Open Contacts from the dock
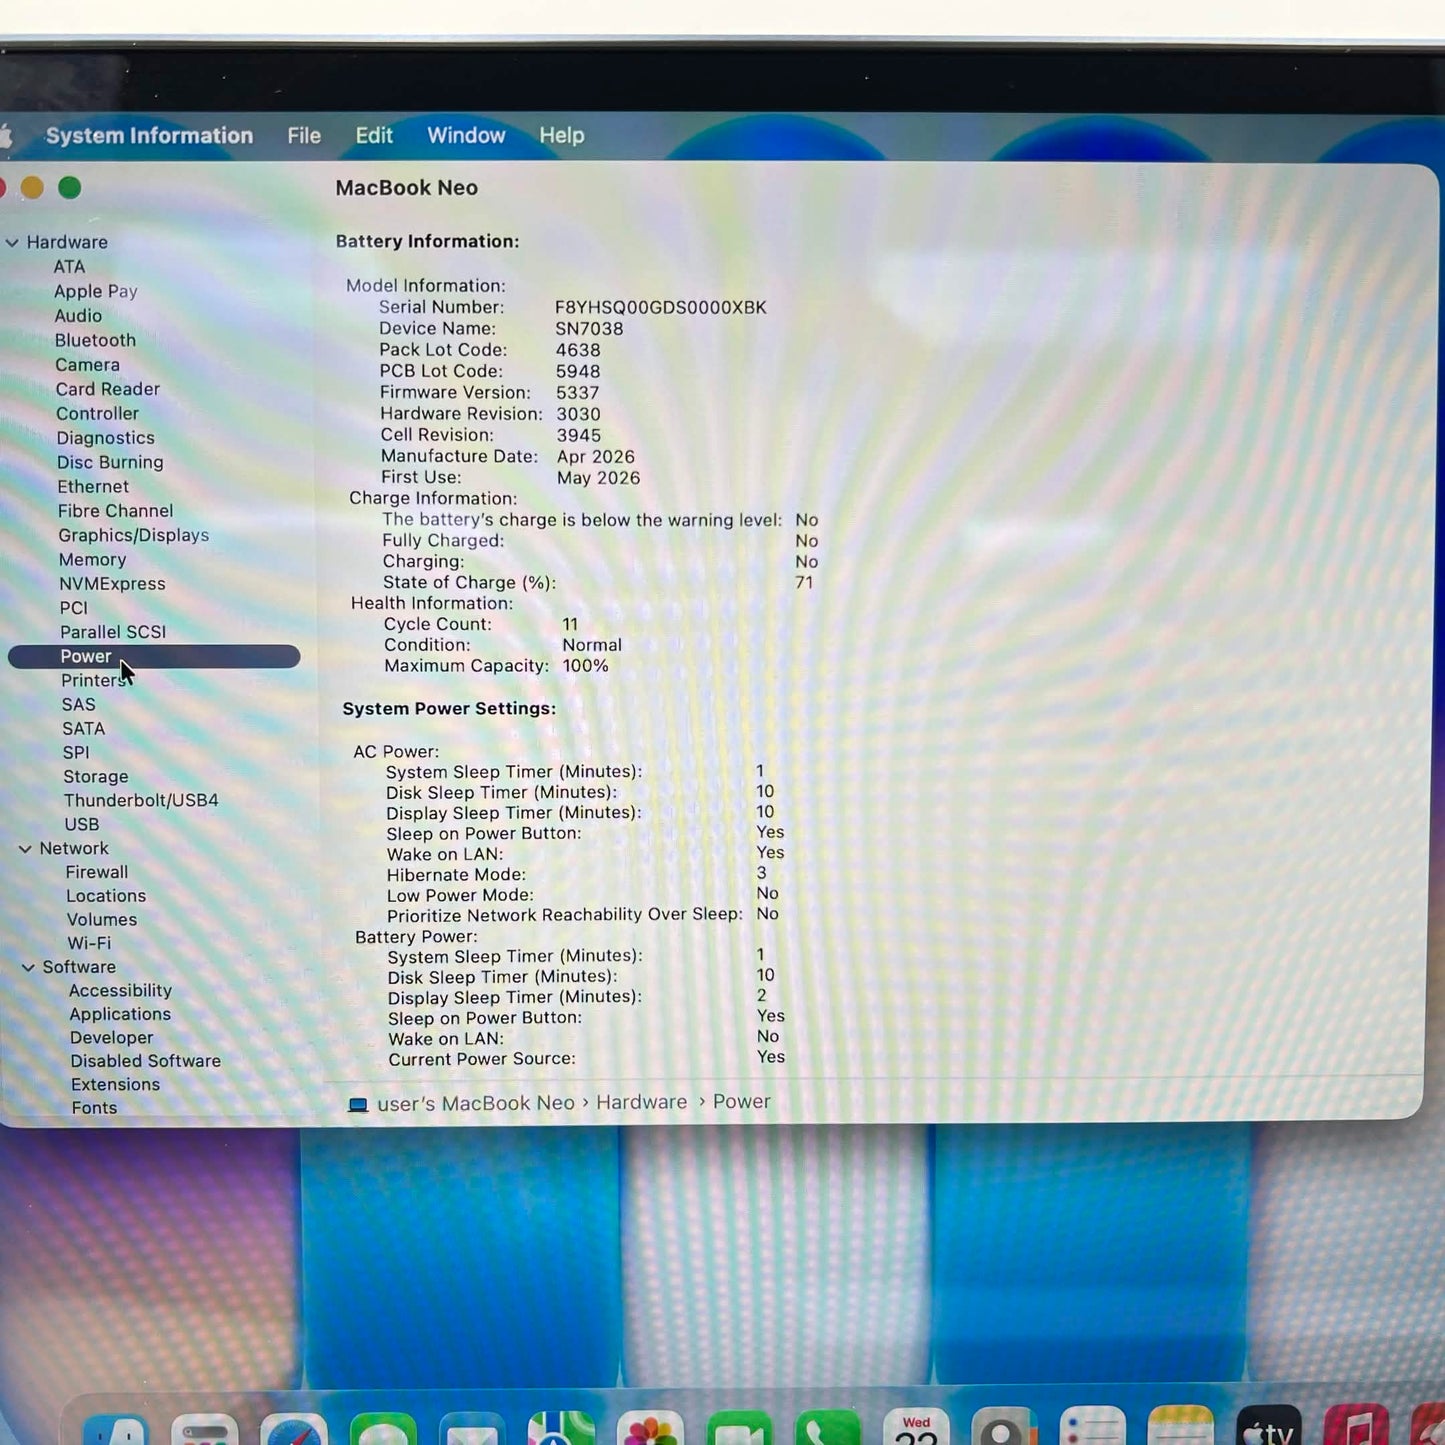Viewport: 1445px width, 1445px height. 1004,1429
